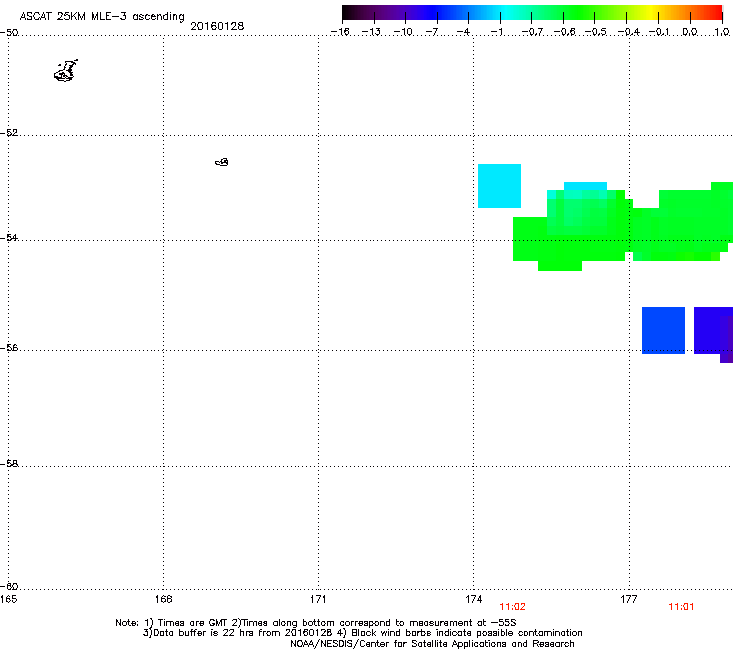Click the -0.1 colorbar label
Image resolution: width=740 pixels, height=650 pixels.
coord(659,32)
